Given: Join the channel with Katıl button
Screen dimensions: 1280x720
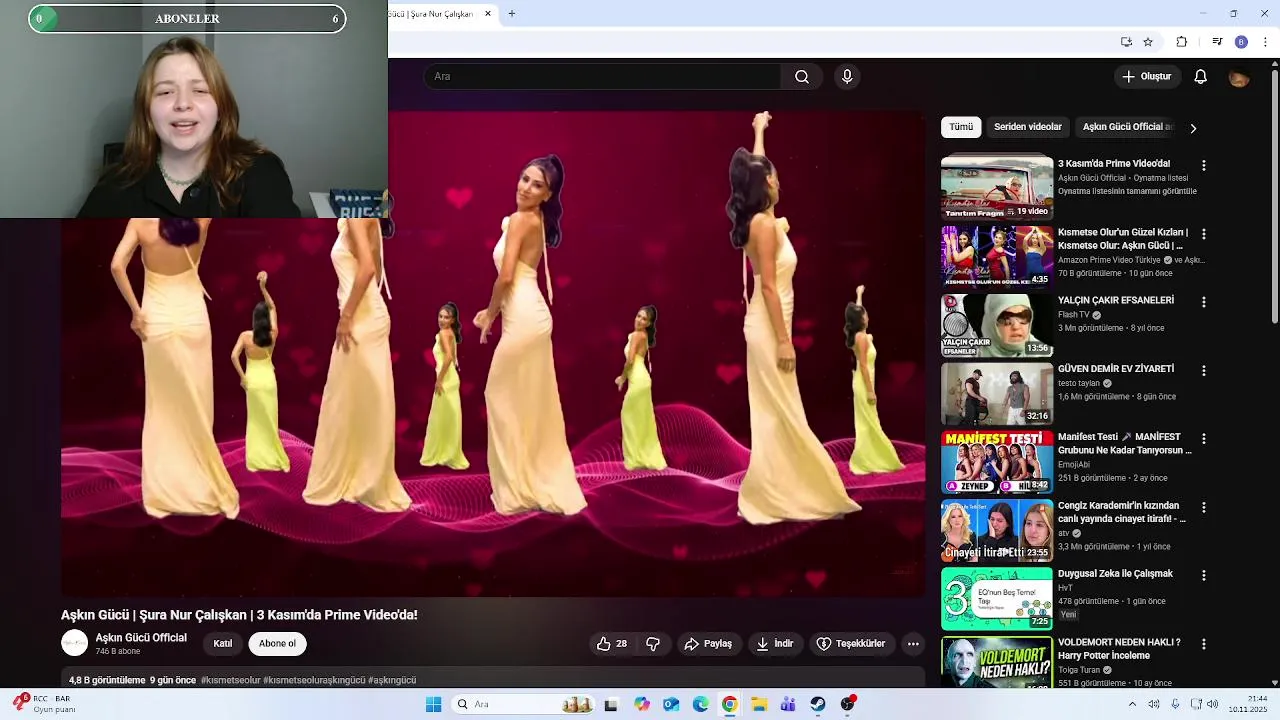Looking at the screenshot, I should [x=223, y=644].
